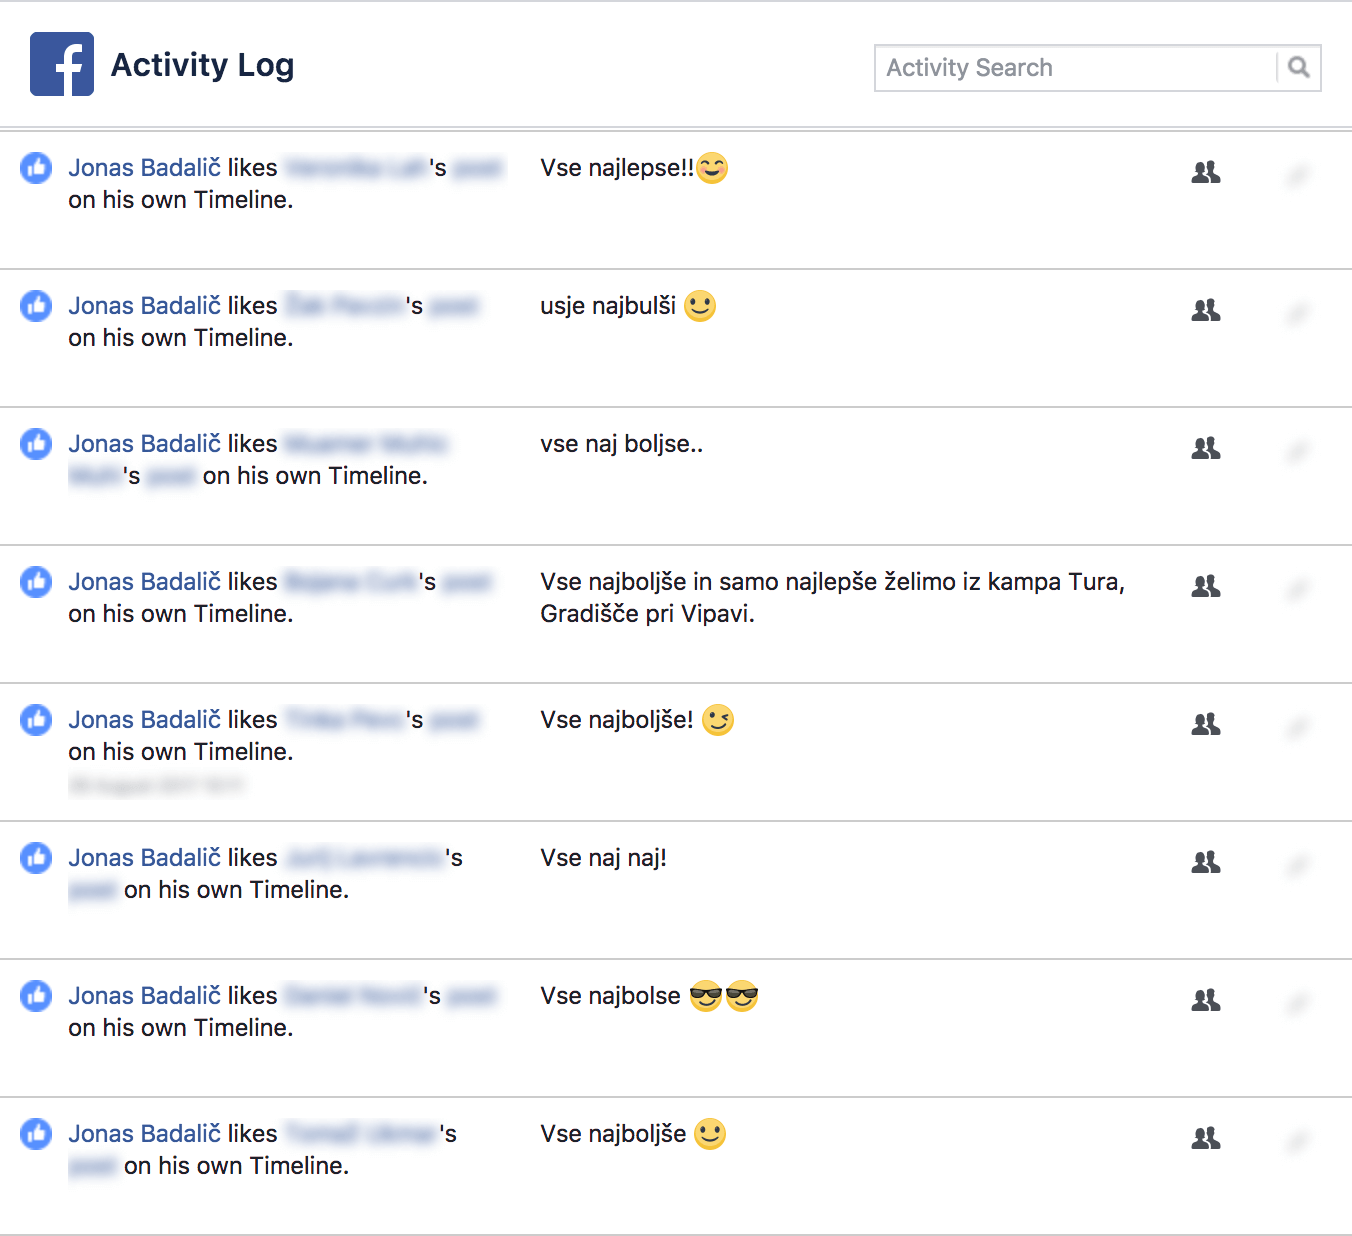The width and height of the screenshot is (1352, 1236).
Task: Open friends audience icon for 'Vse najboljše!' wink row
Action: click(1206, 724)
